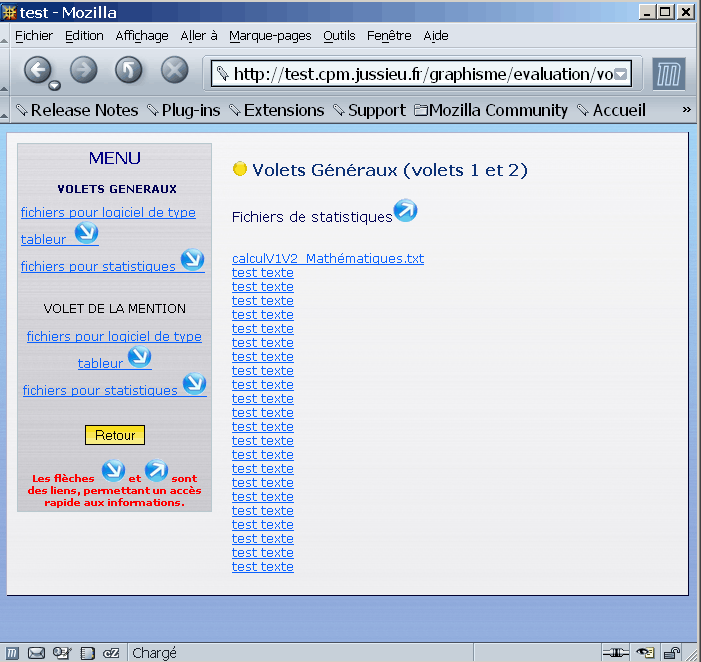Open Address Book from the status bar icon
Viewport: 701px width, 662px height.
[x=87, y=653]
